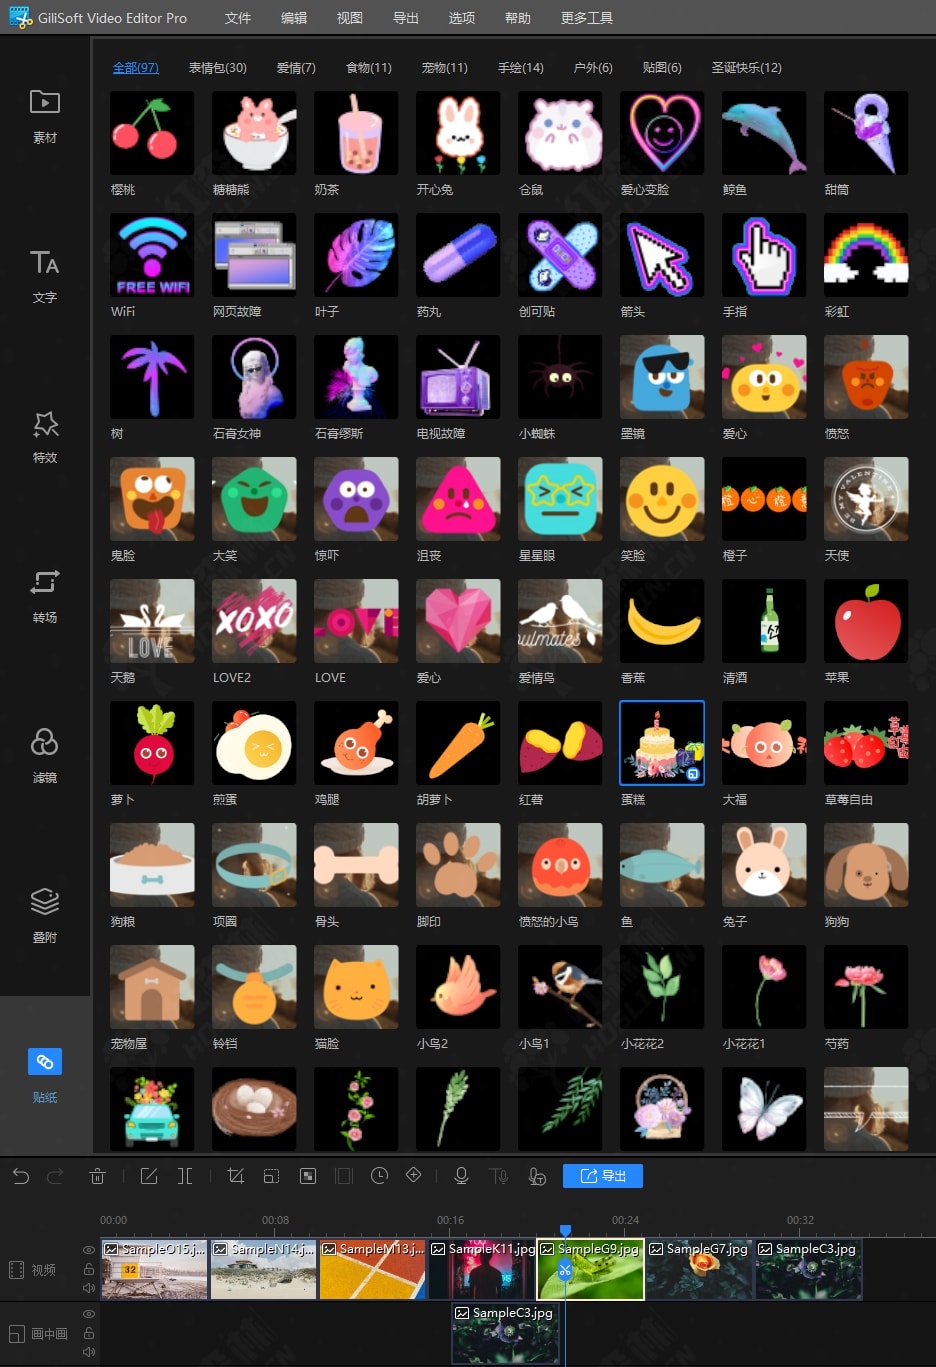The height and width of the screenshot is (1367, 936).
Task: Switch to 户外(6) sticker category
Action: pos(593,68)
